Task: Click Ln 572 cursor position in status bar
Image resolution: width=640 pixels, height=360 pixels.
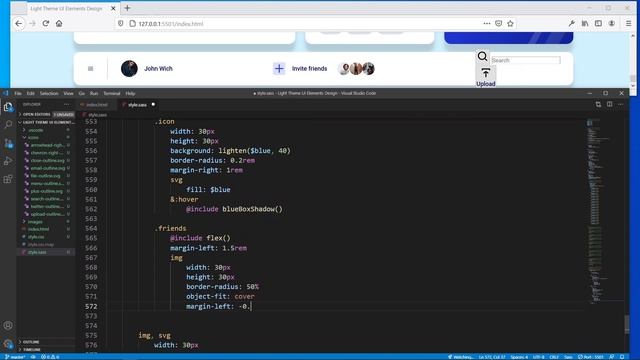Action: pos(493,357)
